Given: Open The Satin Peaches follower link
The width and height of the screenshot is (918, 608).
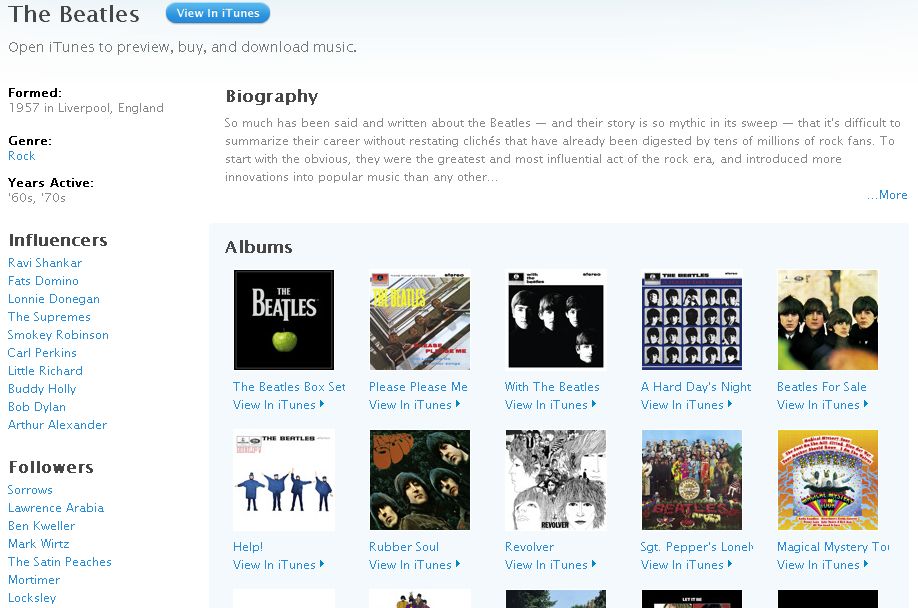Looking at the screenshot, I should tap(60, 562).
